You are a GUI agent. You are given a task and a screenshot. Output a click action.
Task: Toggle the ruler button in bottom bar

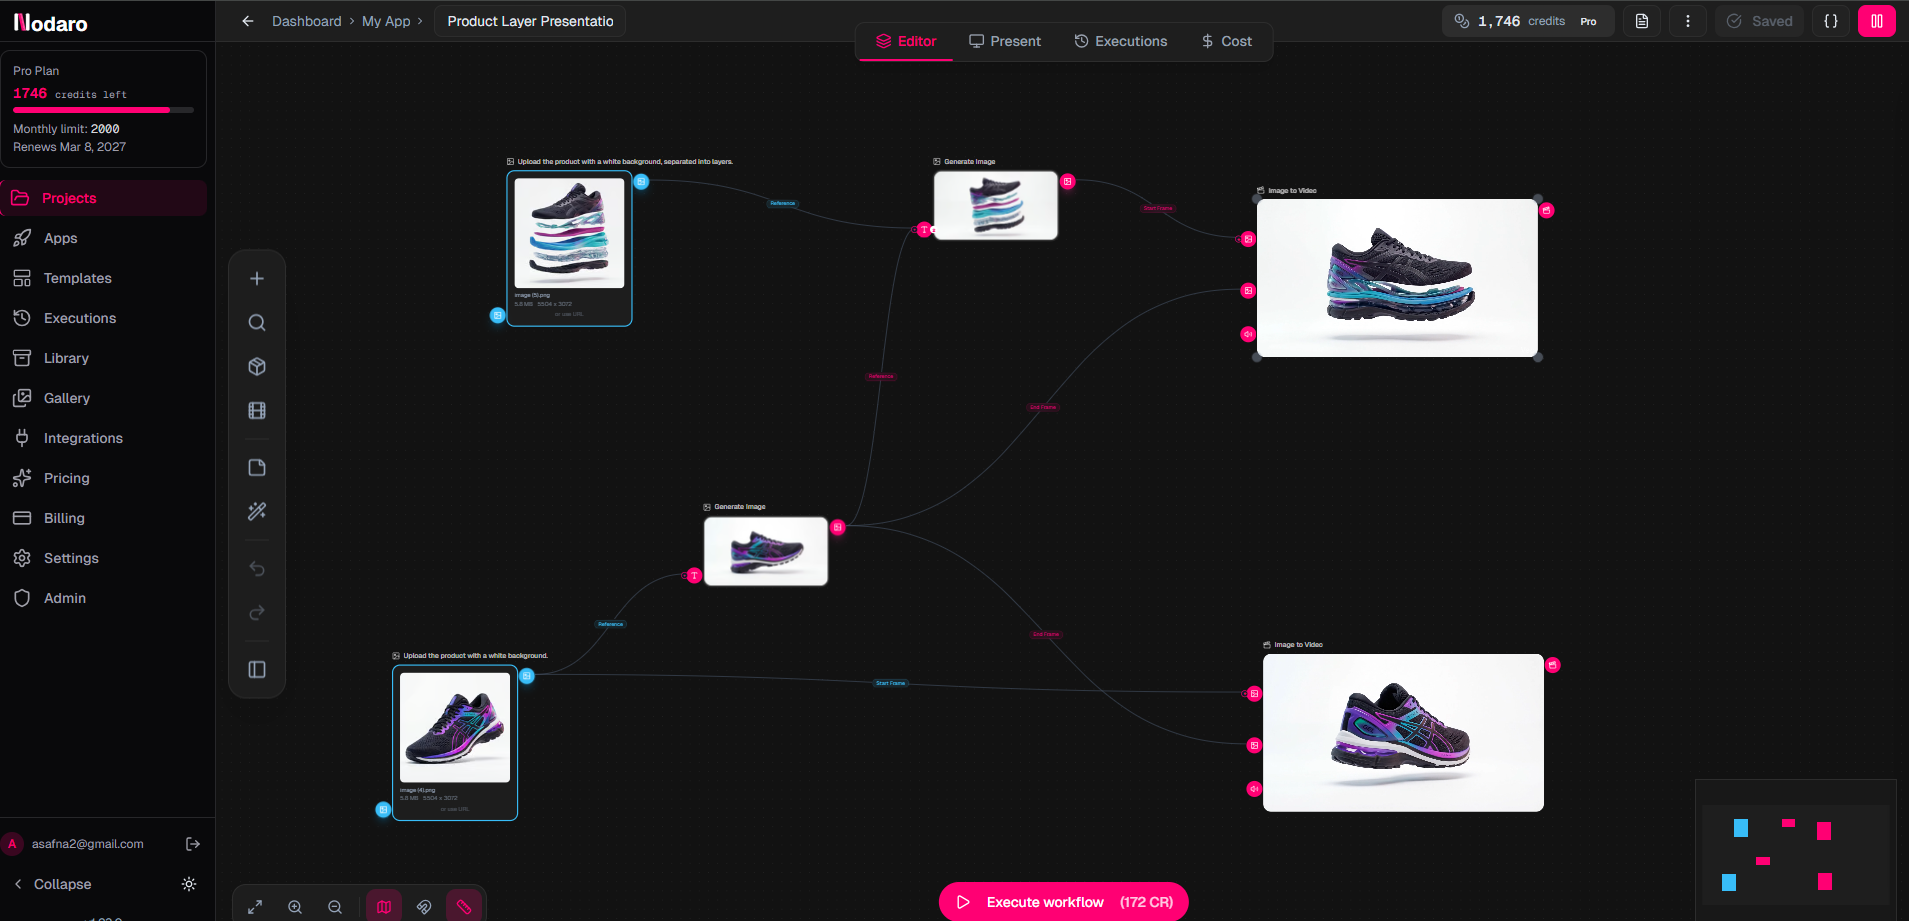464,907
